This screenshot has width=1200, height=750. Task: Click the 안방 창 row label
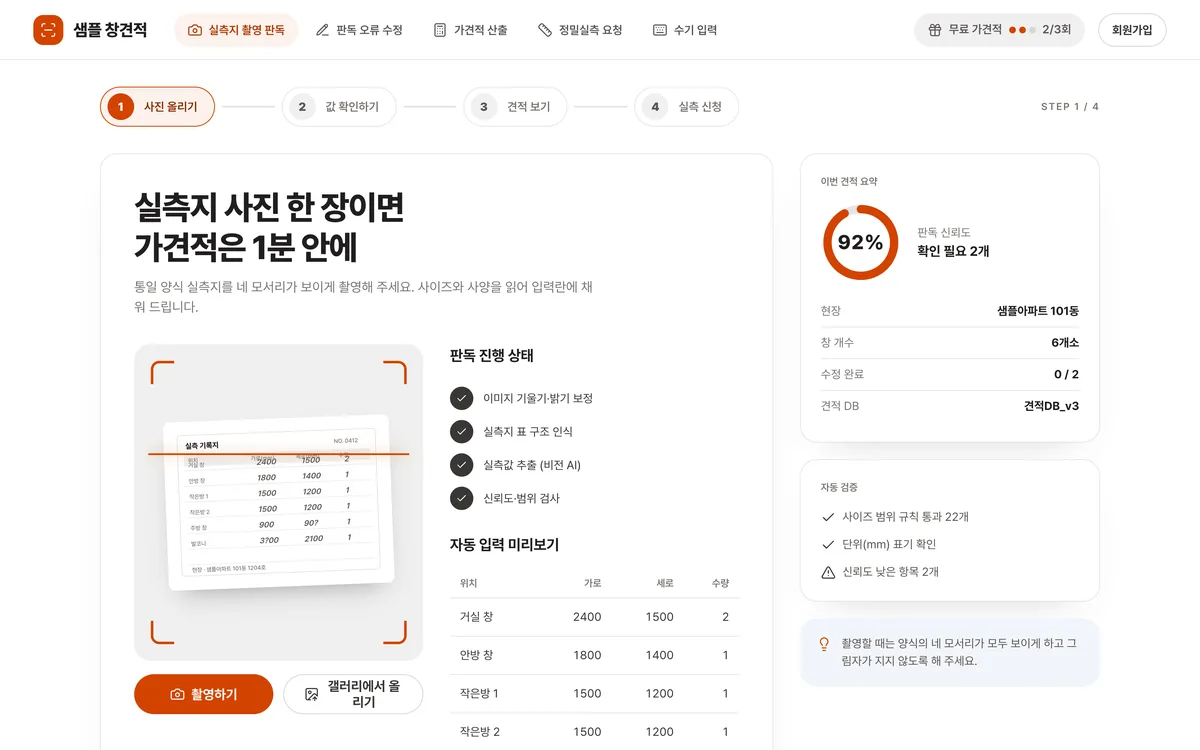tap(476, 655)
